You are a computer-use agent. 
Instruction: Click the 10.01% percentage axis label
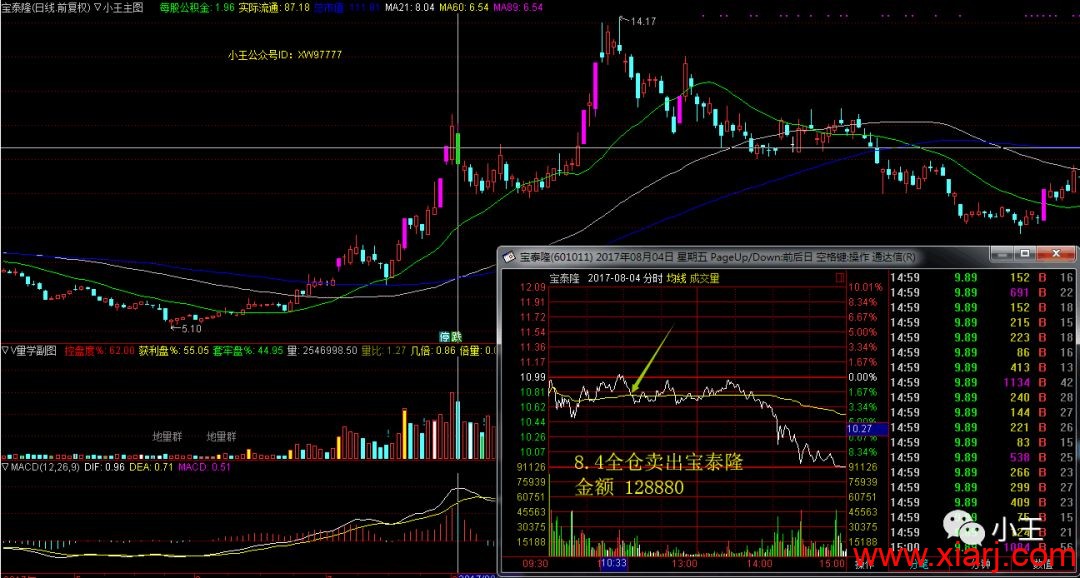pos(864,287)
